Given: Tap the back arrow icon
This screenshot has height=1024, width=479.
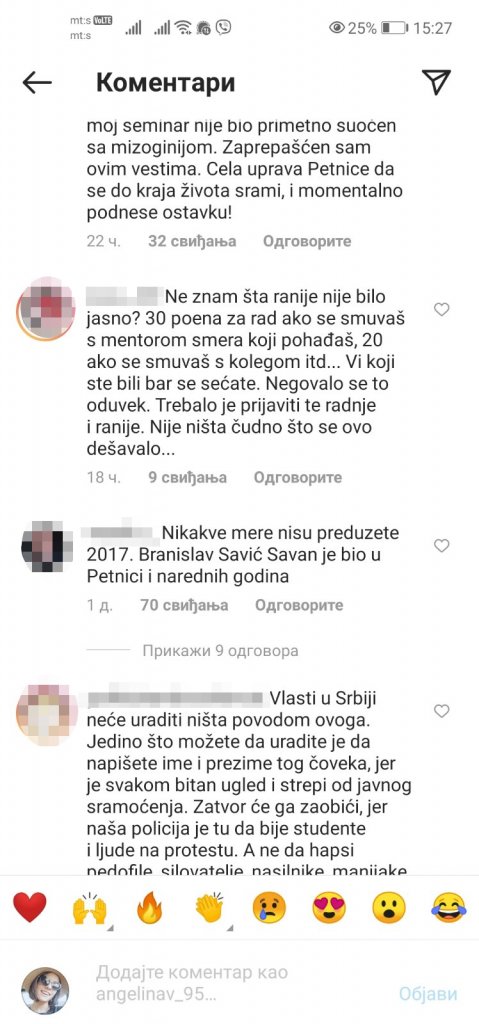Looking at the screenshot, I should tap(37, 82).
